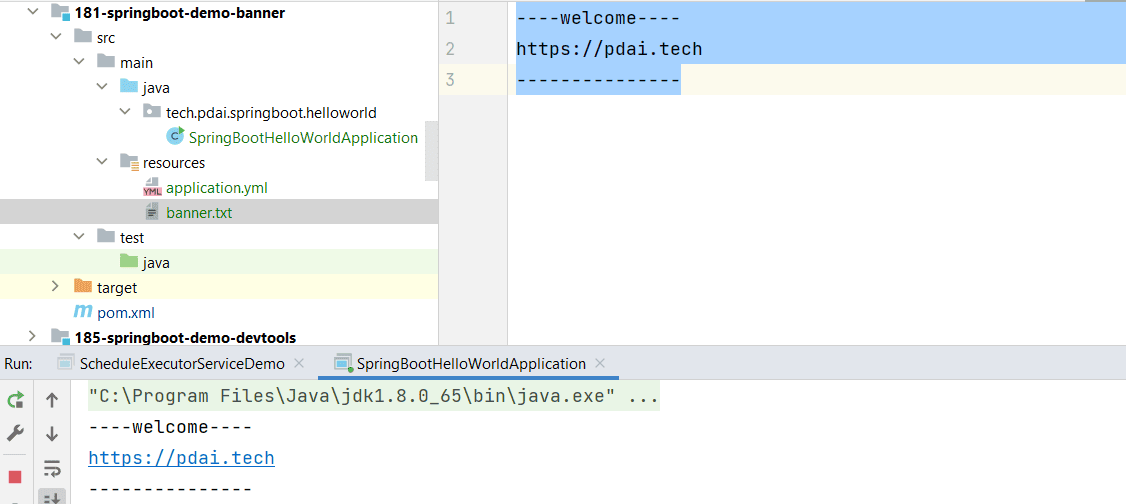Expand the 185-springboot-demo-devtools module
This screenshot has height=504, width=1126.
coord(33,337)
